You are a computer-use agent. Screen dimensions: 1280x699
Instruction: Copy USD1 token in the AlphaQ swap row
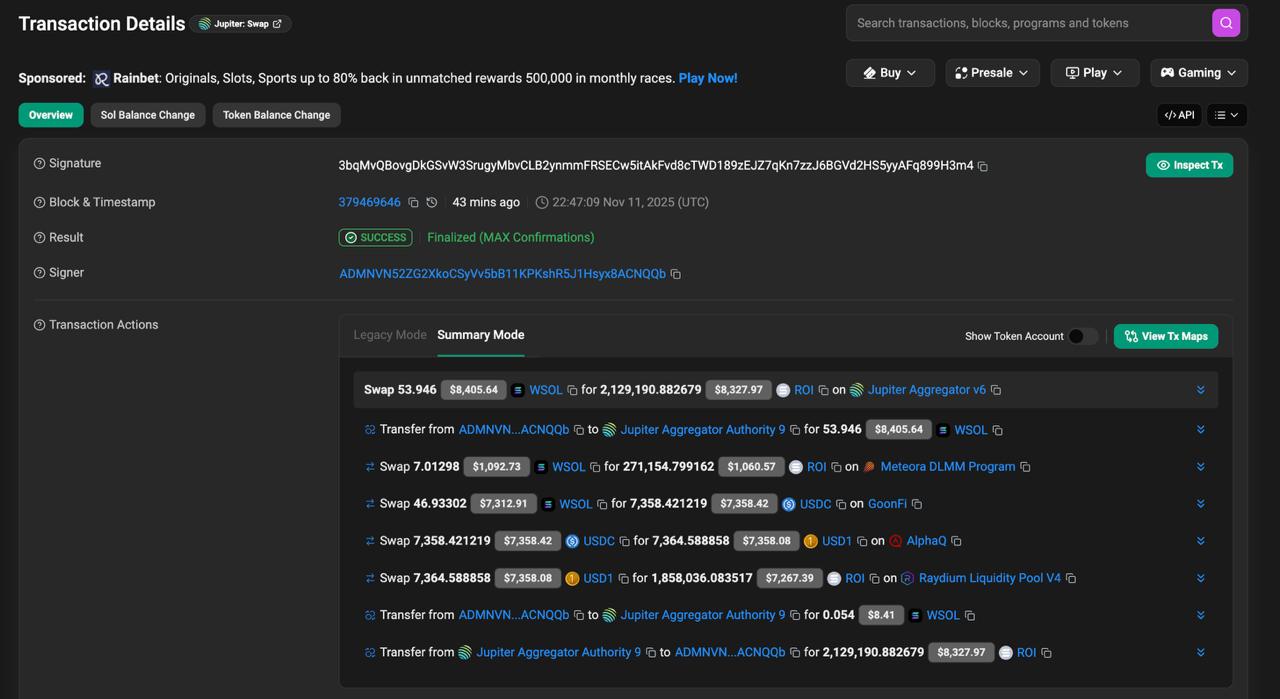862,541
